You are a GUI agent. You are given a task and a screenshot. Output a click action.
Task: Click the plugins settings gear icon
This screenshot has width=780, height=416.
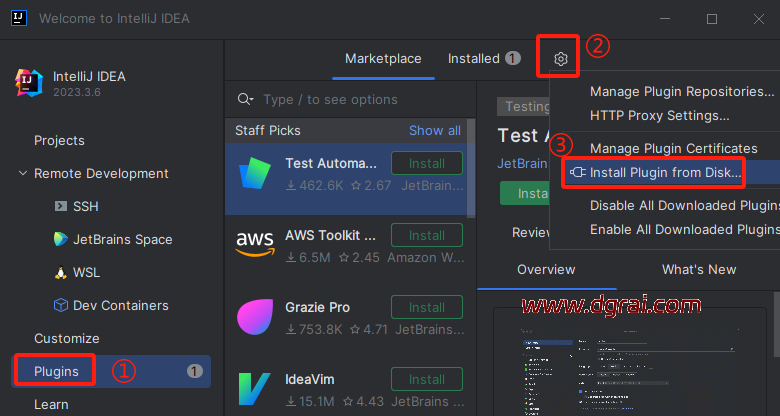(x=561, y=59)
